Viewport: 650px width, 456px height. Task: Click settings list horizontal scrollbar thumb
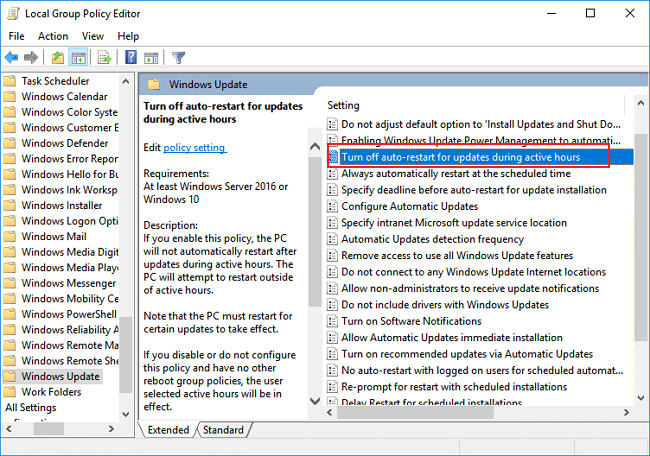415,412
